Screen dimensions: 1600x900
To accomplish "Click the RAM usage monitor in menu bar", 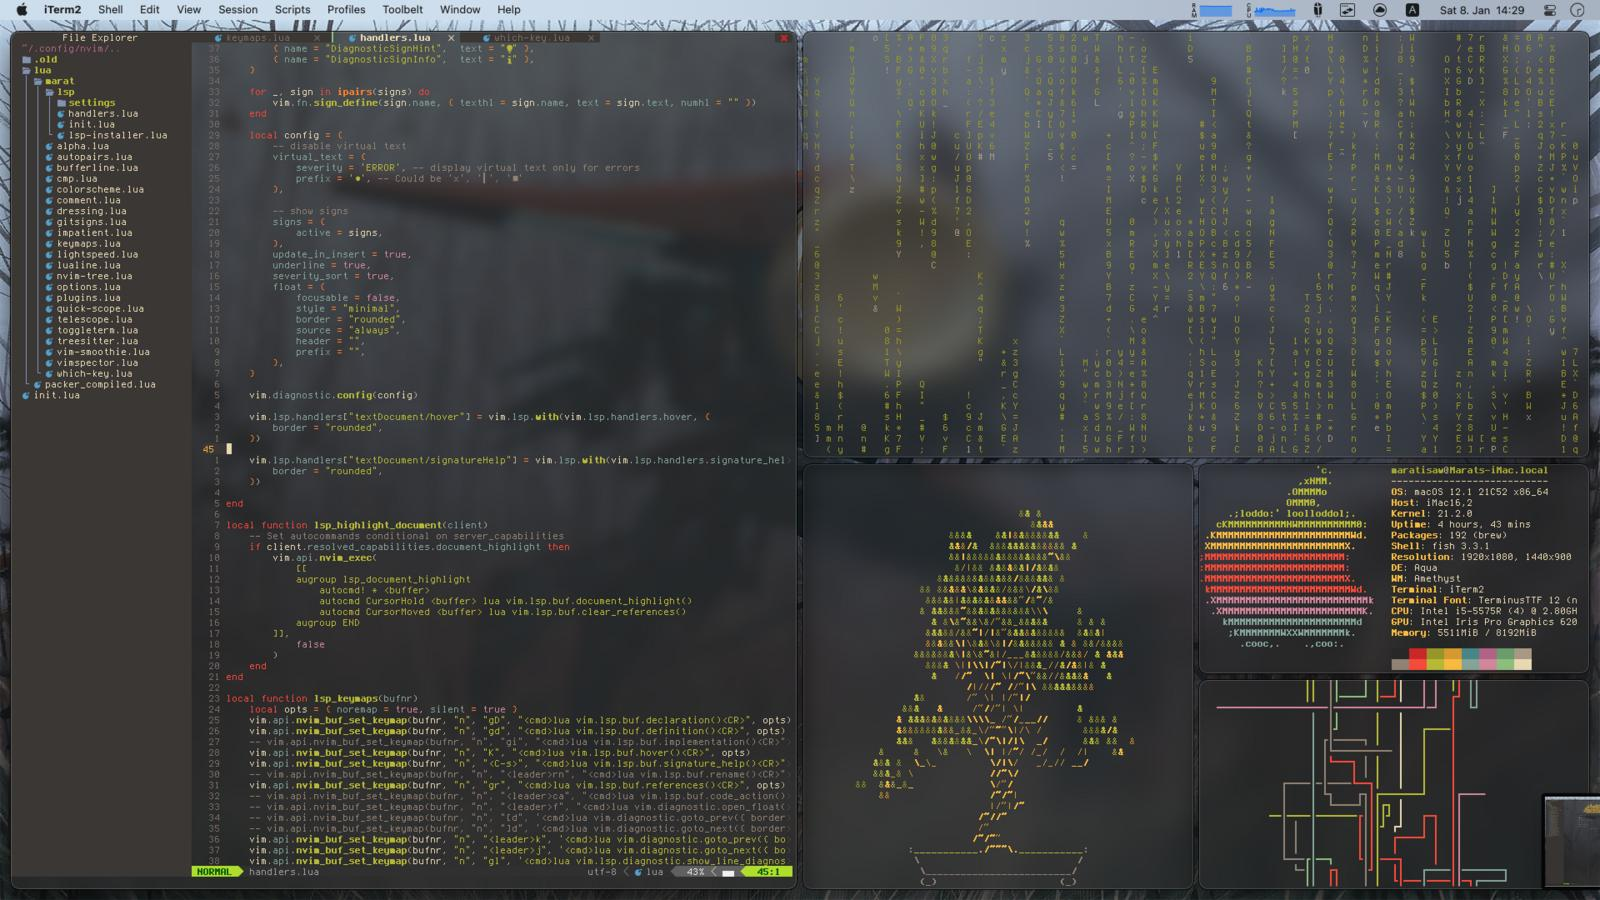I will point(1215,10).
